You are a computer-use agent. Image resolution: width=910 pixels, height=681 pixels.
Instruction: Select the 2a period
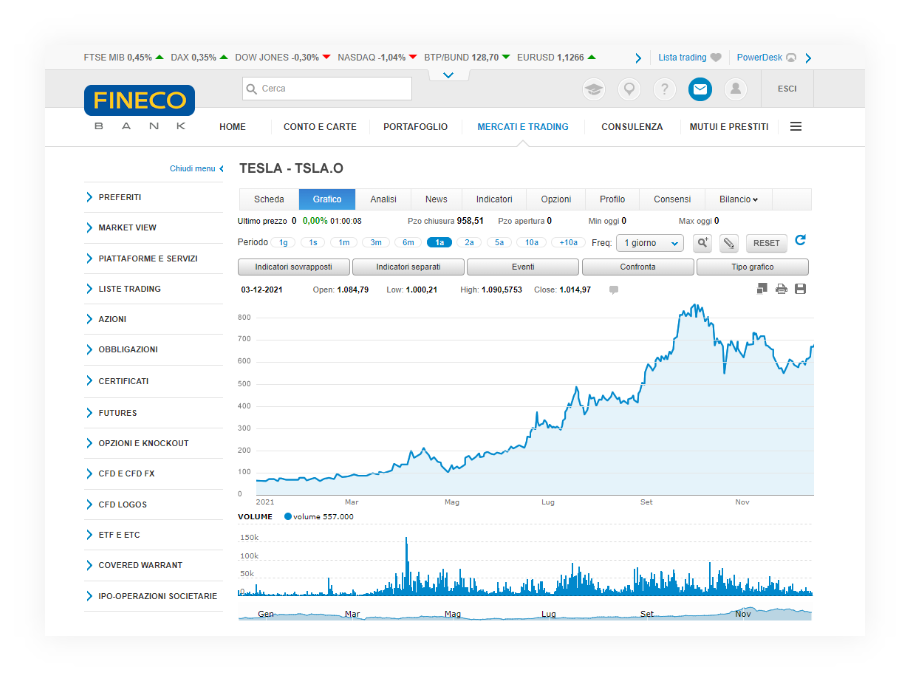click(x=470, y=243)
